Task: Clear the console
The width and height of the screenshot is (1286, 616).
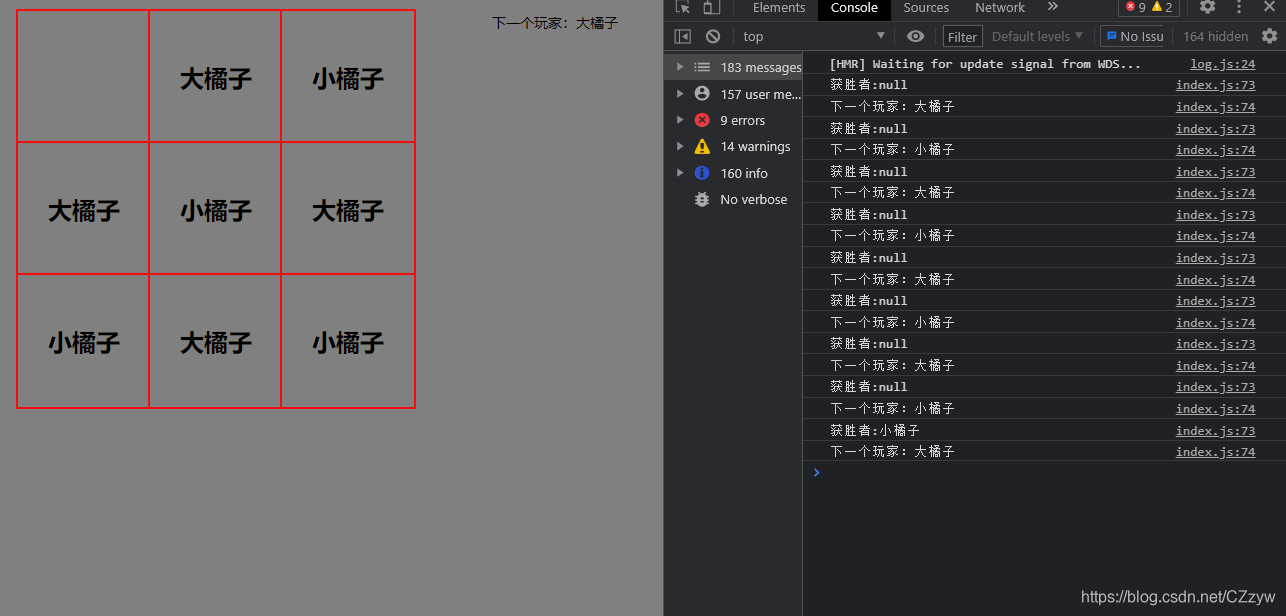Action: [712, 35]
